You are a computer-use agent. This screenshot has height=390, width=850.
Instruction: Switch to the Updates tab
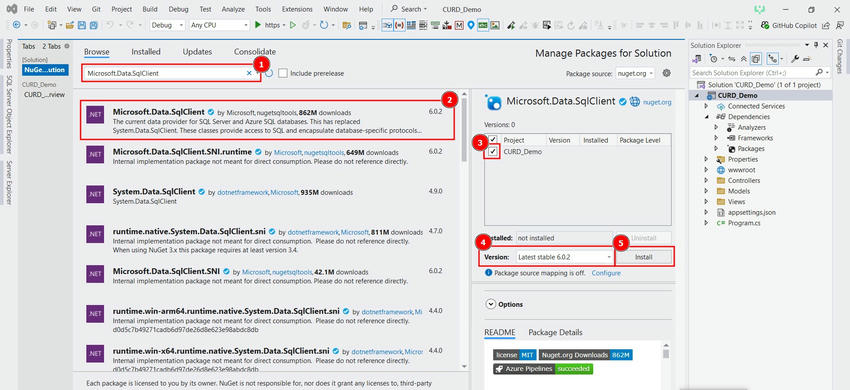197,52
